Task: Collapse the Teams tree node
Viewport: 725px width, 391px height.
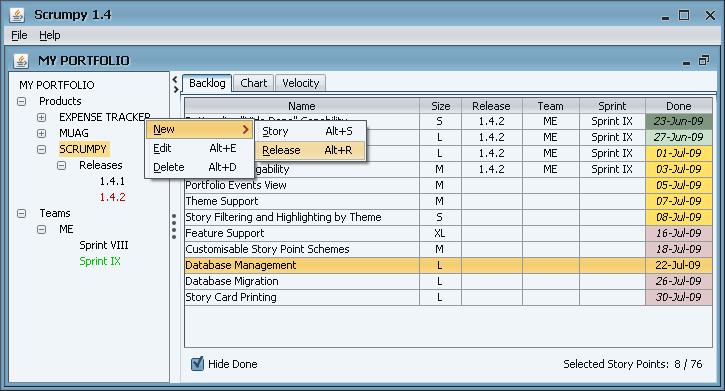Action: pos(21,214)
